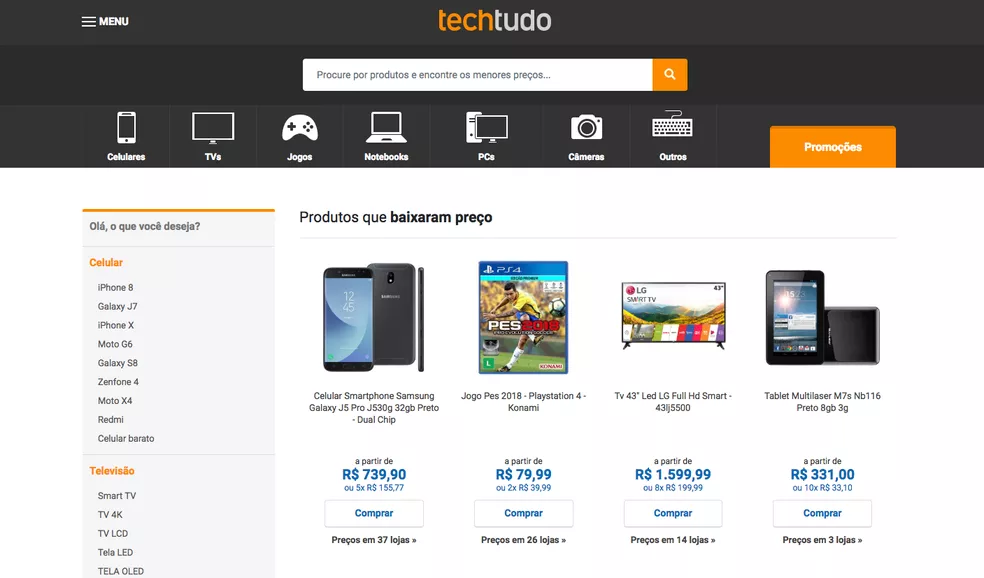Select the Celulares phone icon
Screen dimensions: 984x578
(126, 128)
